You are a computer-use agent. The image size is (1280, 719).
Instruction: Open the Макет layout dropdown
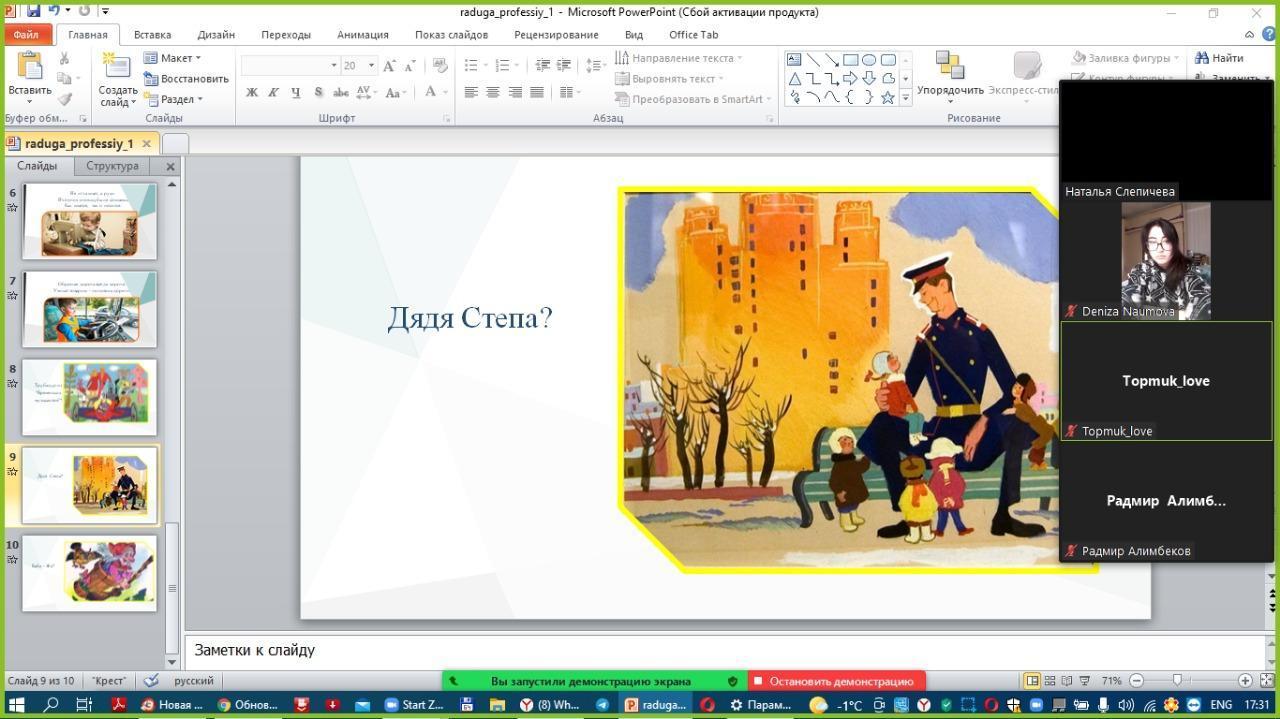point(173,58)
